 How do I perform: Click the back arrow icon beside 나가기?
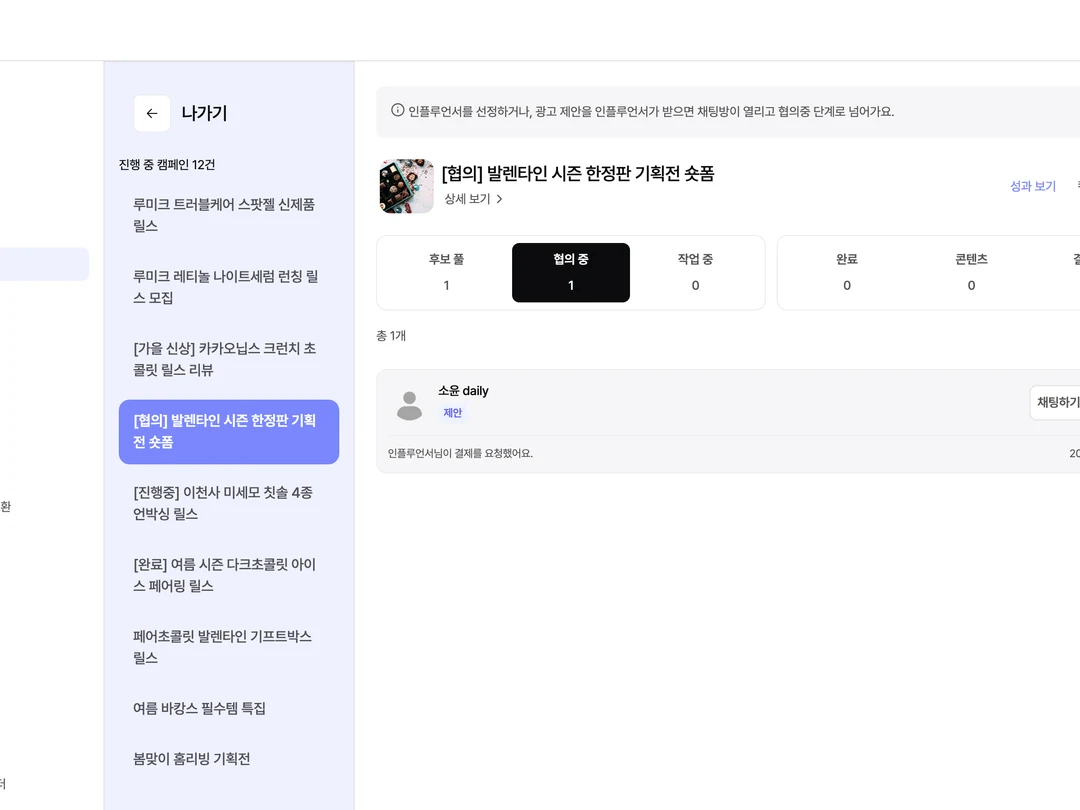point(152,113)
